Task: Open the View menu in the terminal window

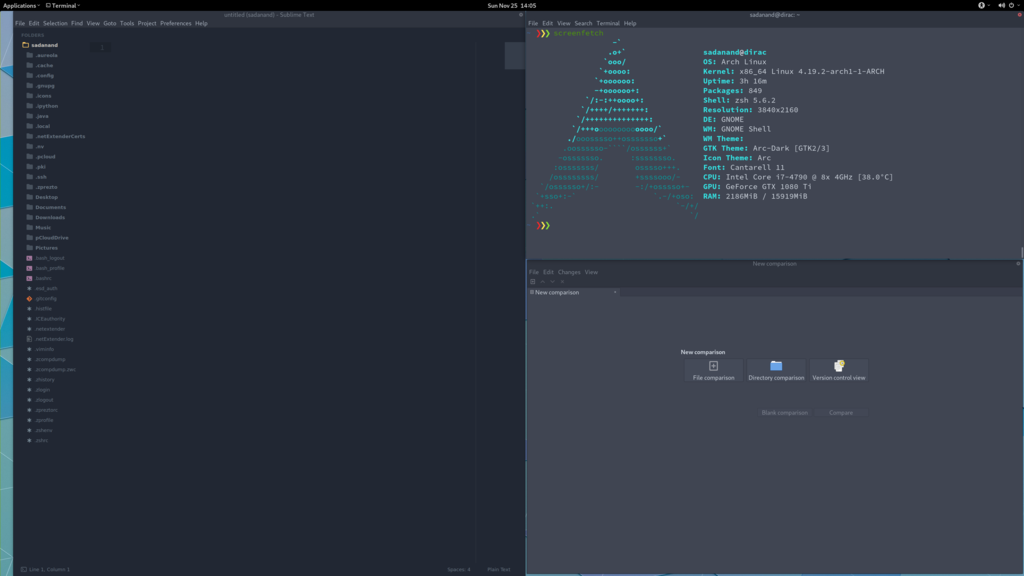Action: (563, 24)
